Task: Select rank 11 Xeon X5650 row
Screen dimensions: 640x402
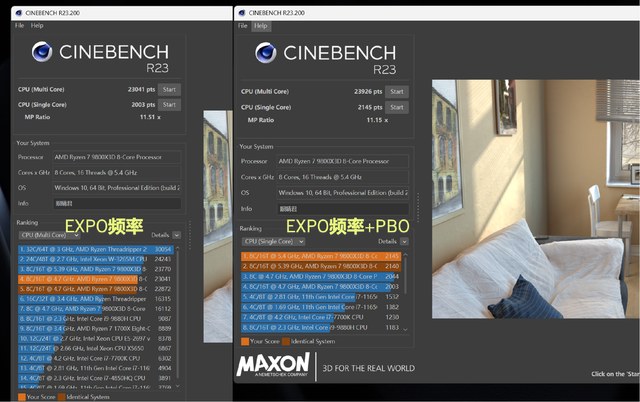Action: (x=96, y=349)
